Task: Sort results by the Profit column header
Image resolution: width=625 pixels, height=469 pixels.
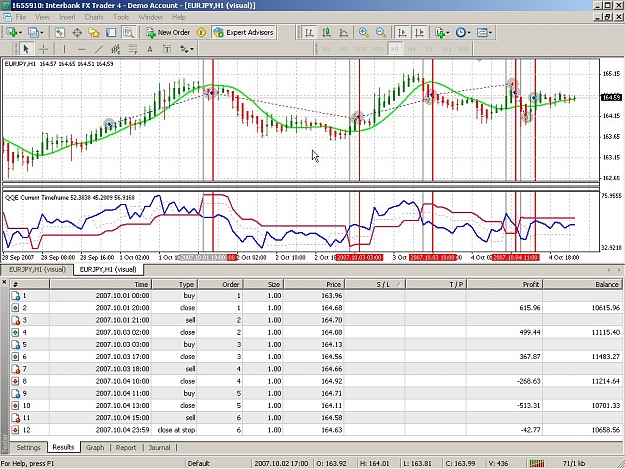Action: pos(504,284)
